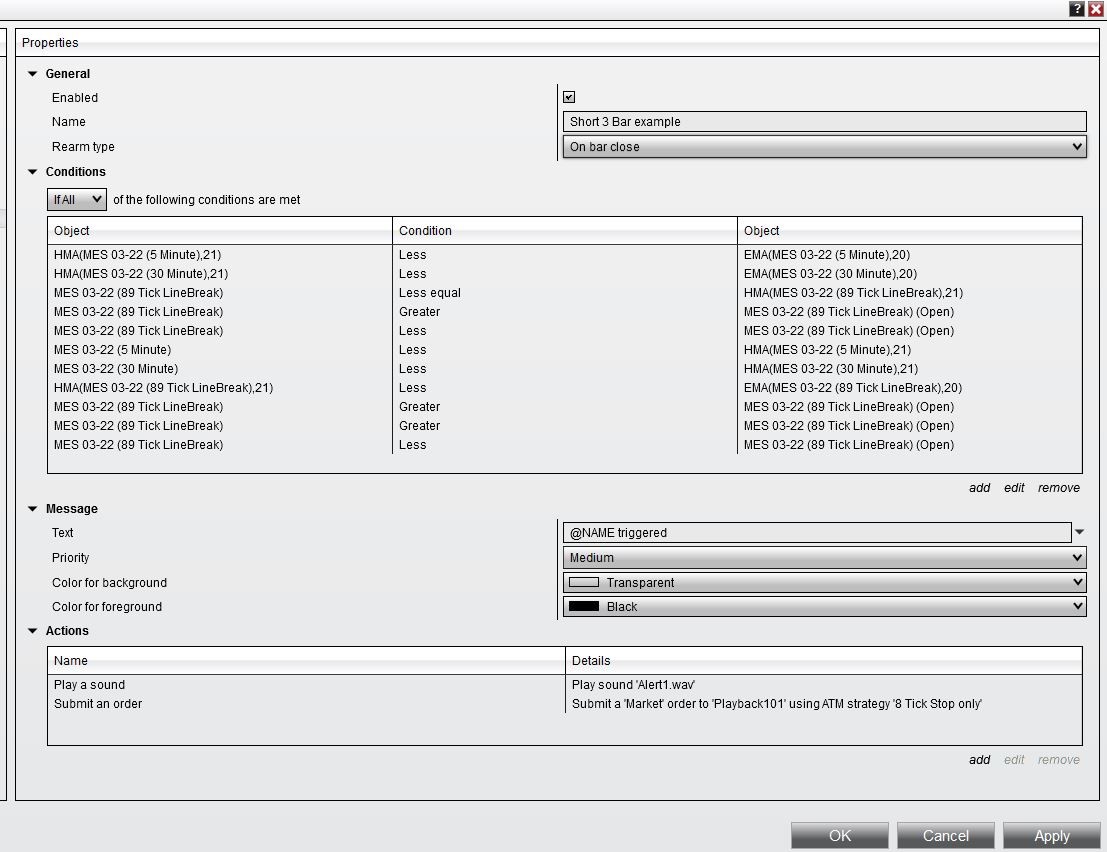This screenshot has height=852, width=1107.
Task: Click the Submit a 'Market' order details cell
Action: 777,704
